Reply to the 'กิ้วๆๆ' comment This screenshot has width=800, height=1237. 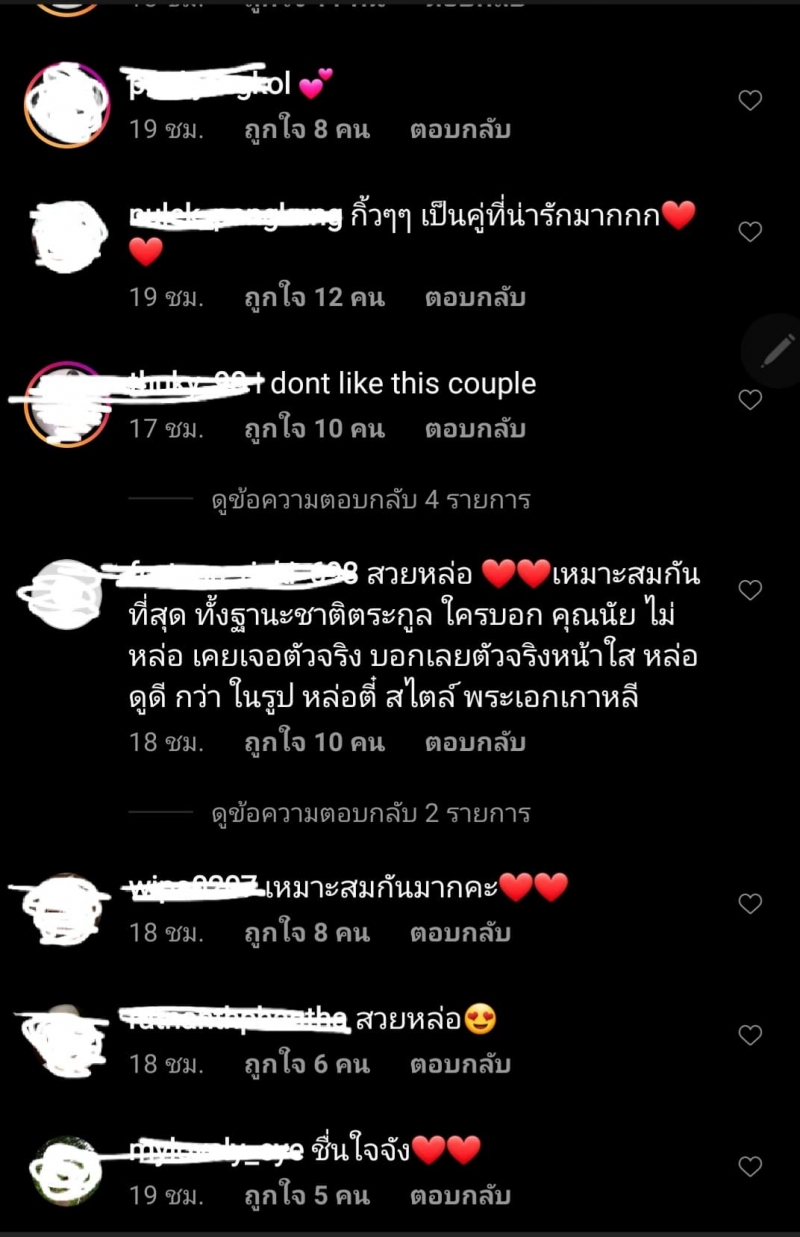coord(475,298)
